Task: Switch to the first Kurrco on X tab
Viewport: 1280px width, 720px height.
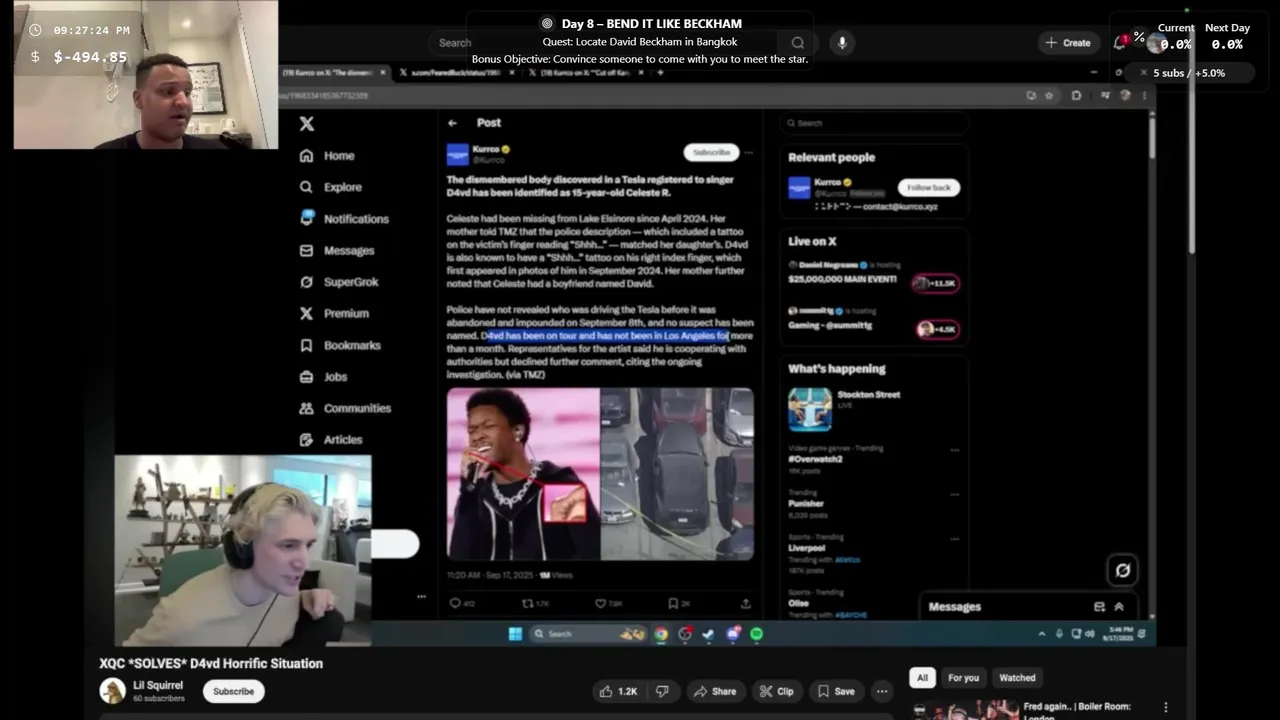Action: (x=333, y=73)
